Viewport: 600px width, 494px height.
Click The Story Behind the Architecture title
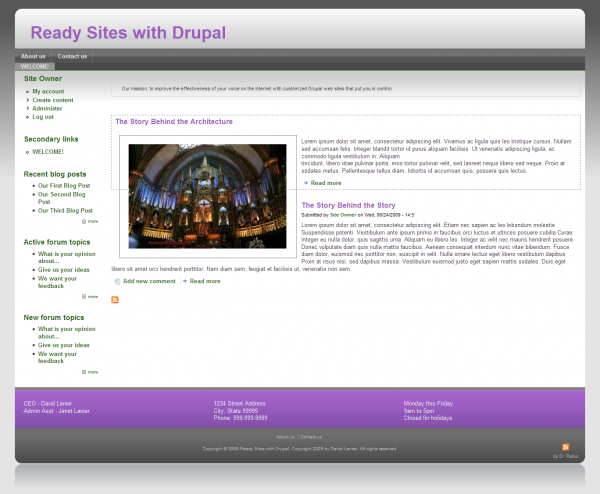[x=174, y=122]
